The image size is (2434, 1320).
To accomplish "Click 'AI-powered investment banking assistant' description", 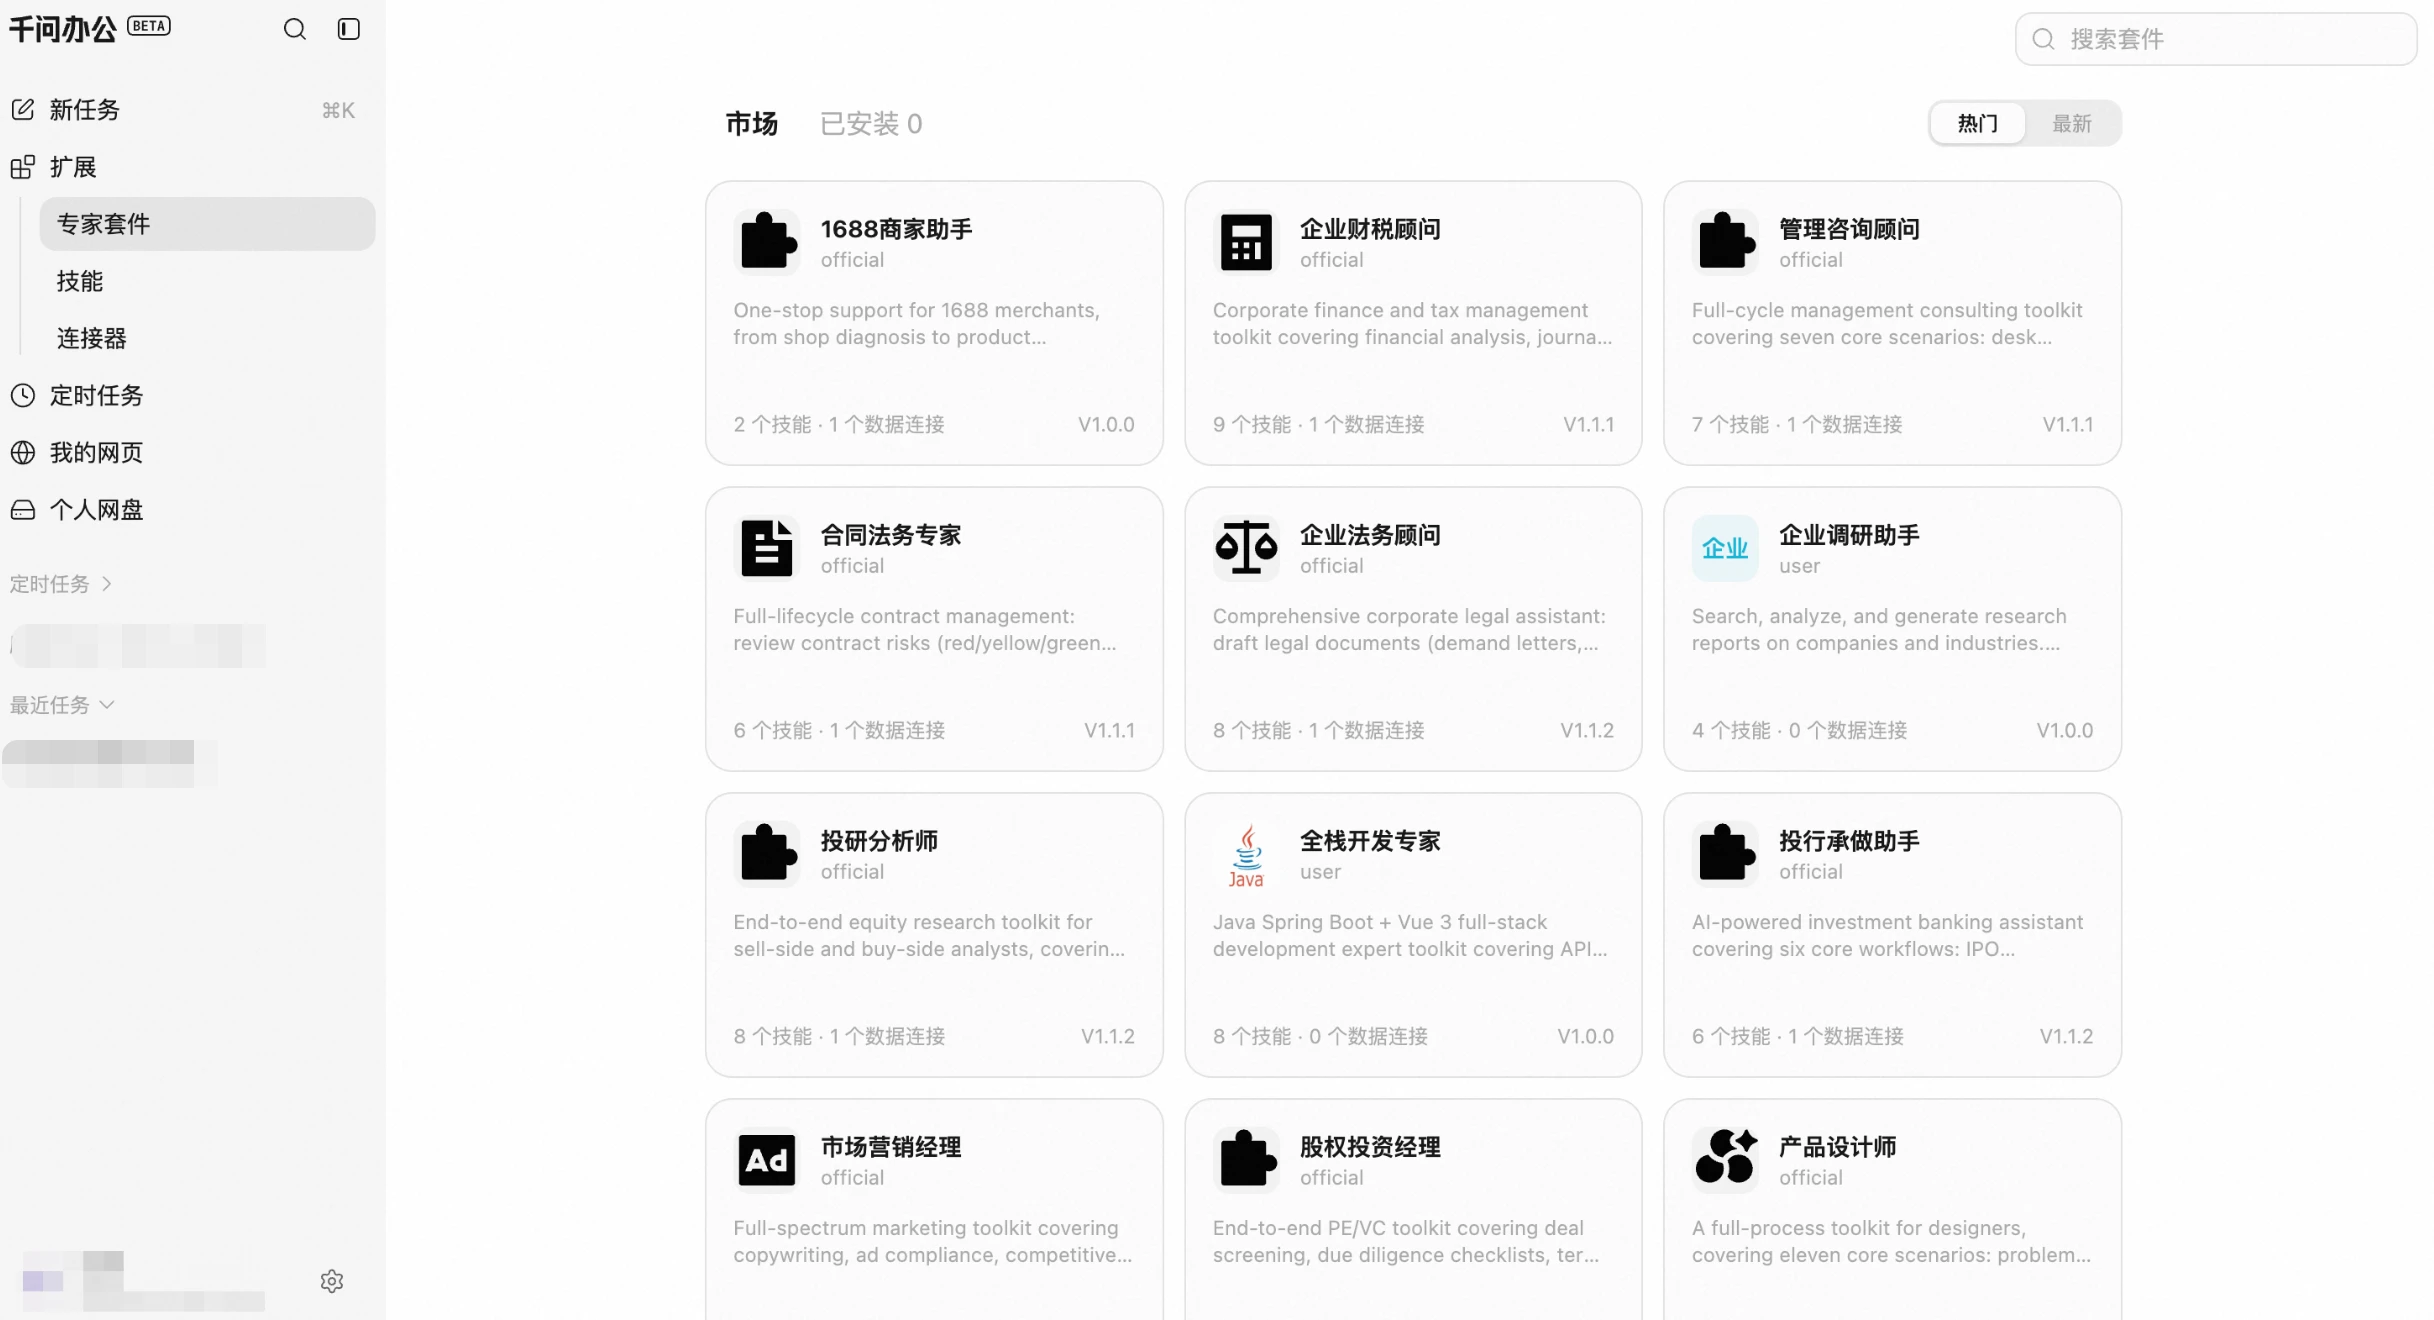I will click(x=1887, y=935).
